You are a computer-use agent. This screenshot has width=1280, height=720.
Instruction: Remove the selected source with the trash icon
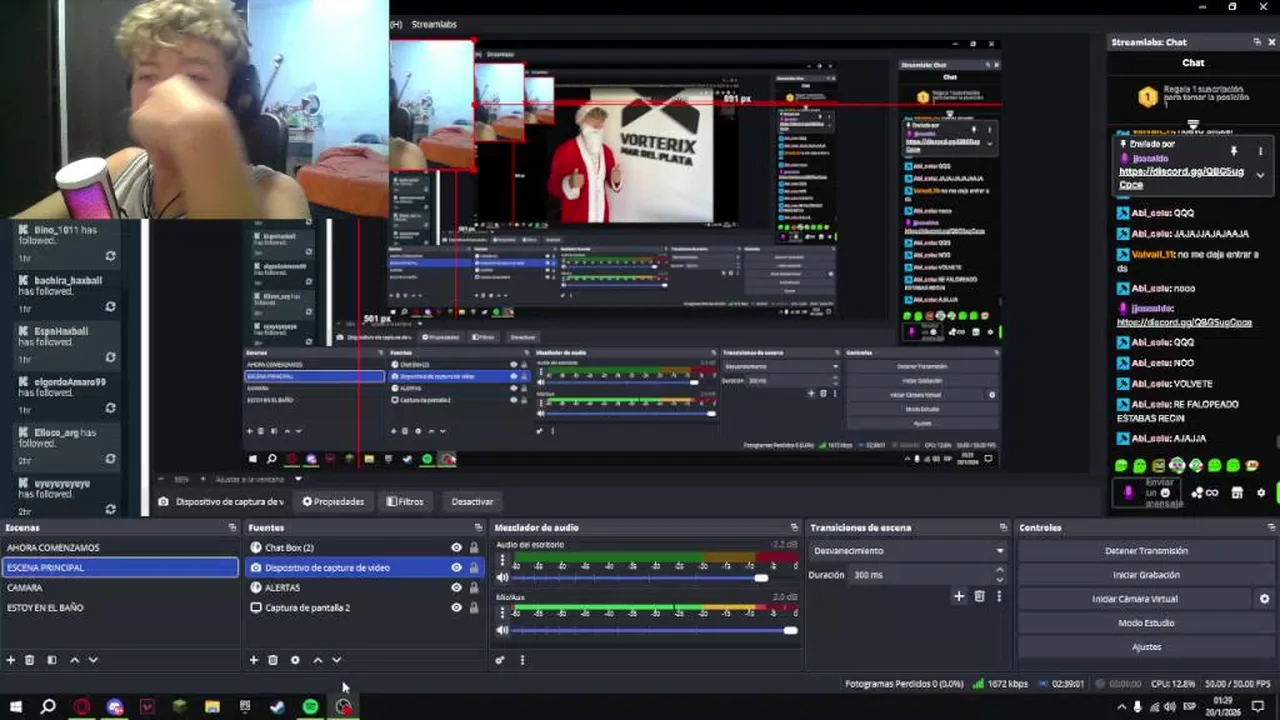273,660
